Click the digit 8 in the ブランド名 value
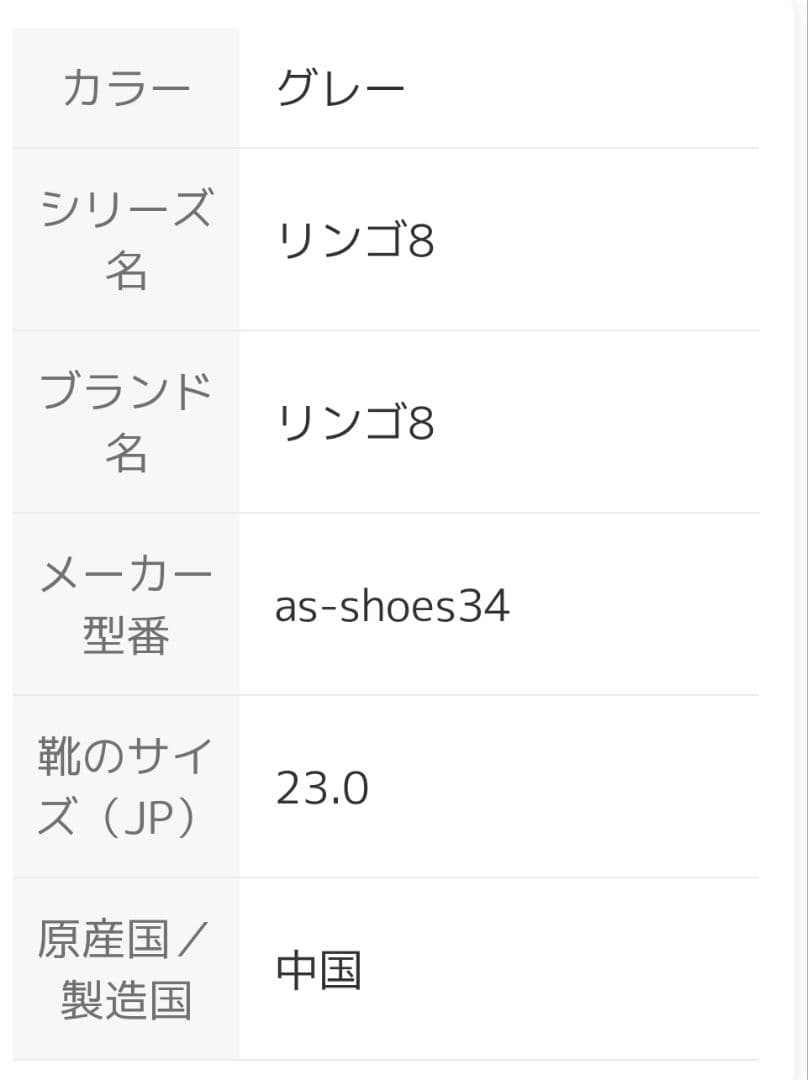808x1080 pixels. click(x=422, y=424)
